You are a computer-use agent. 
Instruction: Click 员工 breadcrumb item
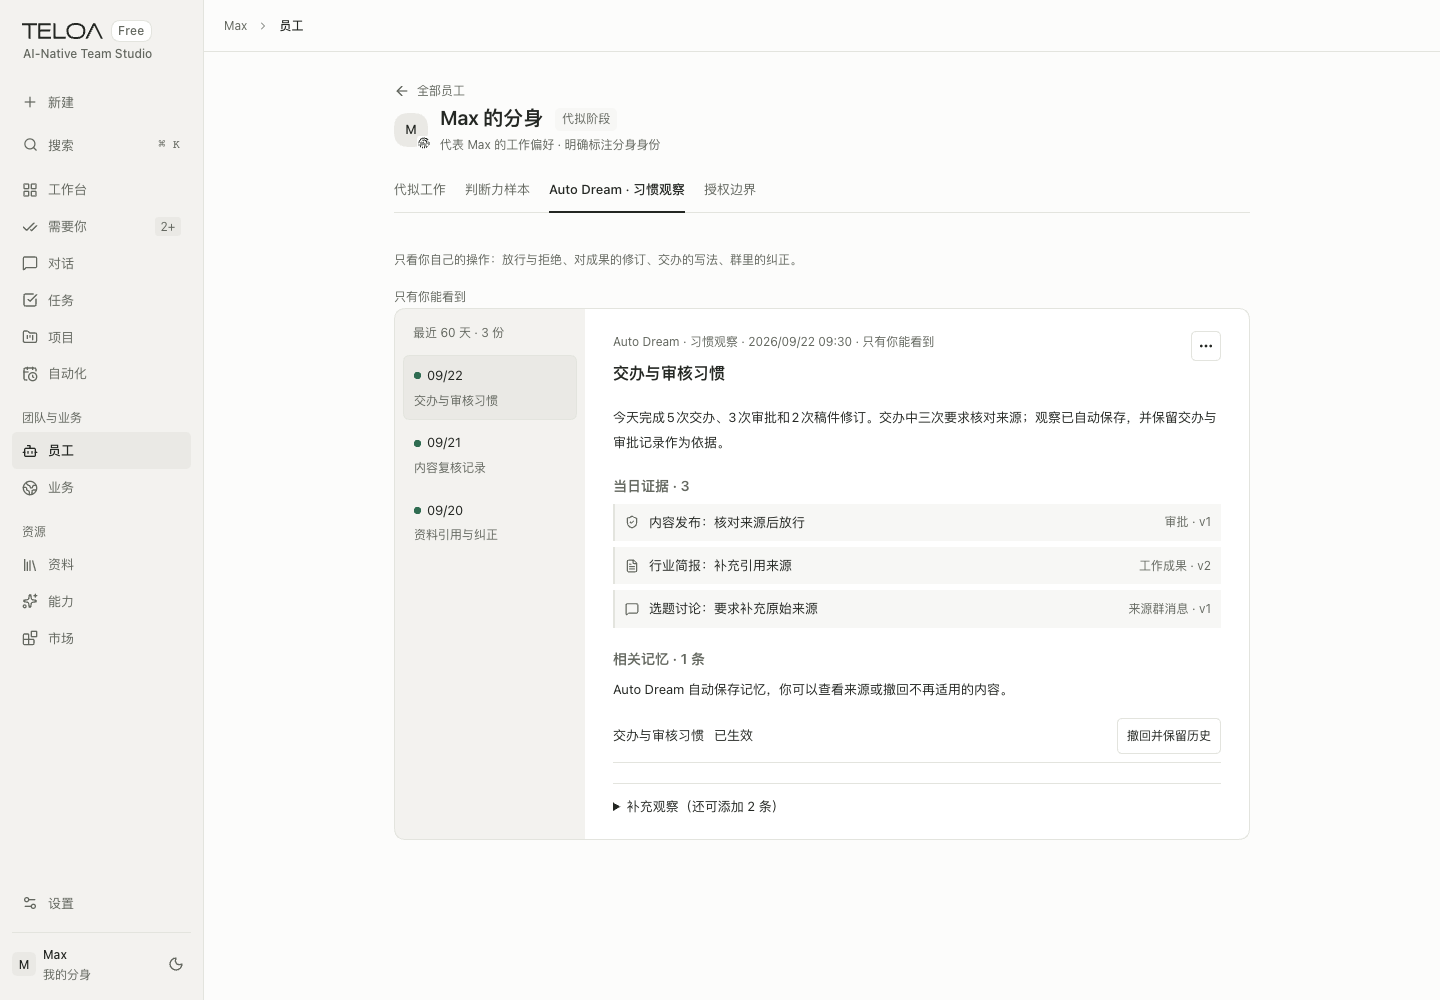coord(291,26)
